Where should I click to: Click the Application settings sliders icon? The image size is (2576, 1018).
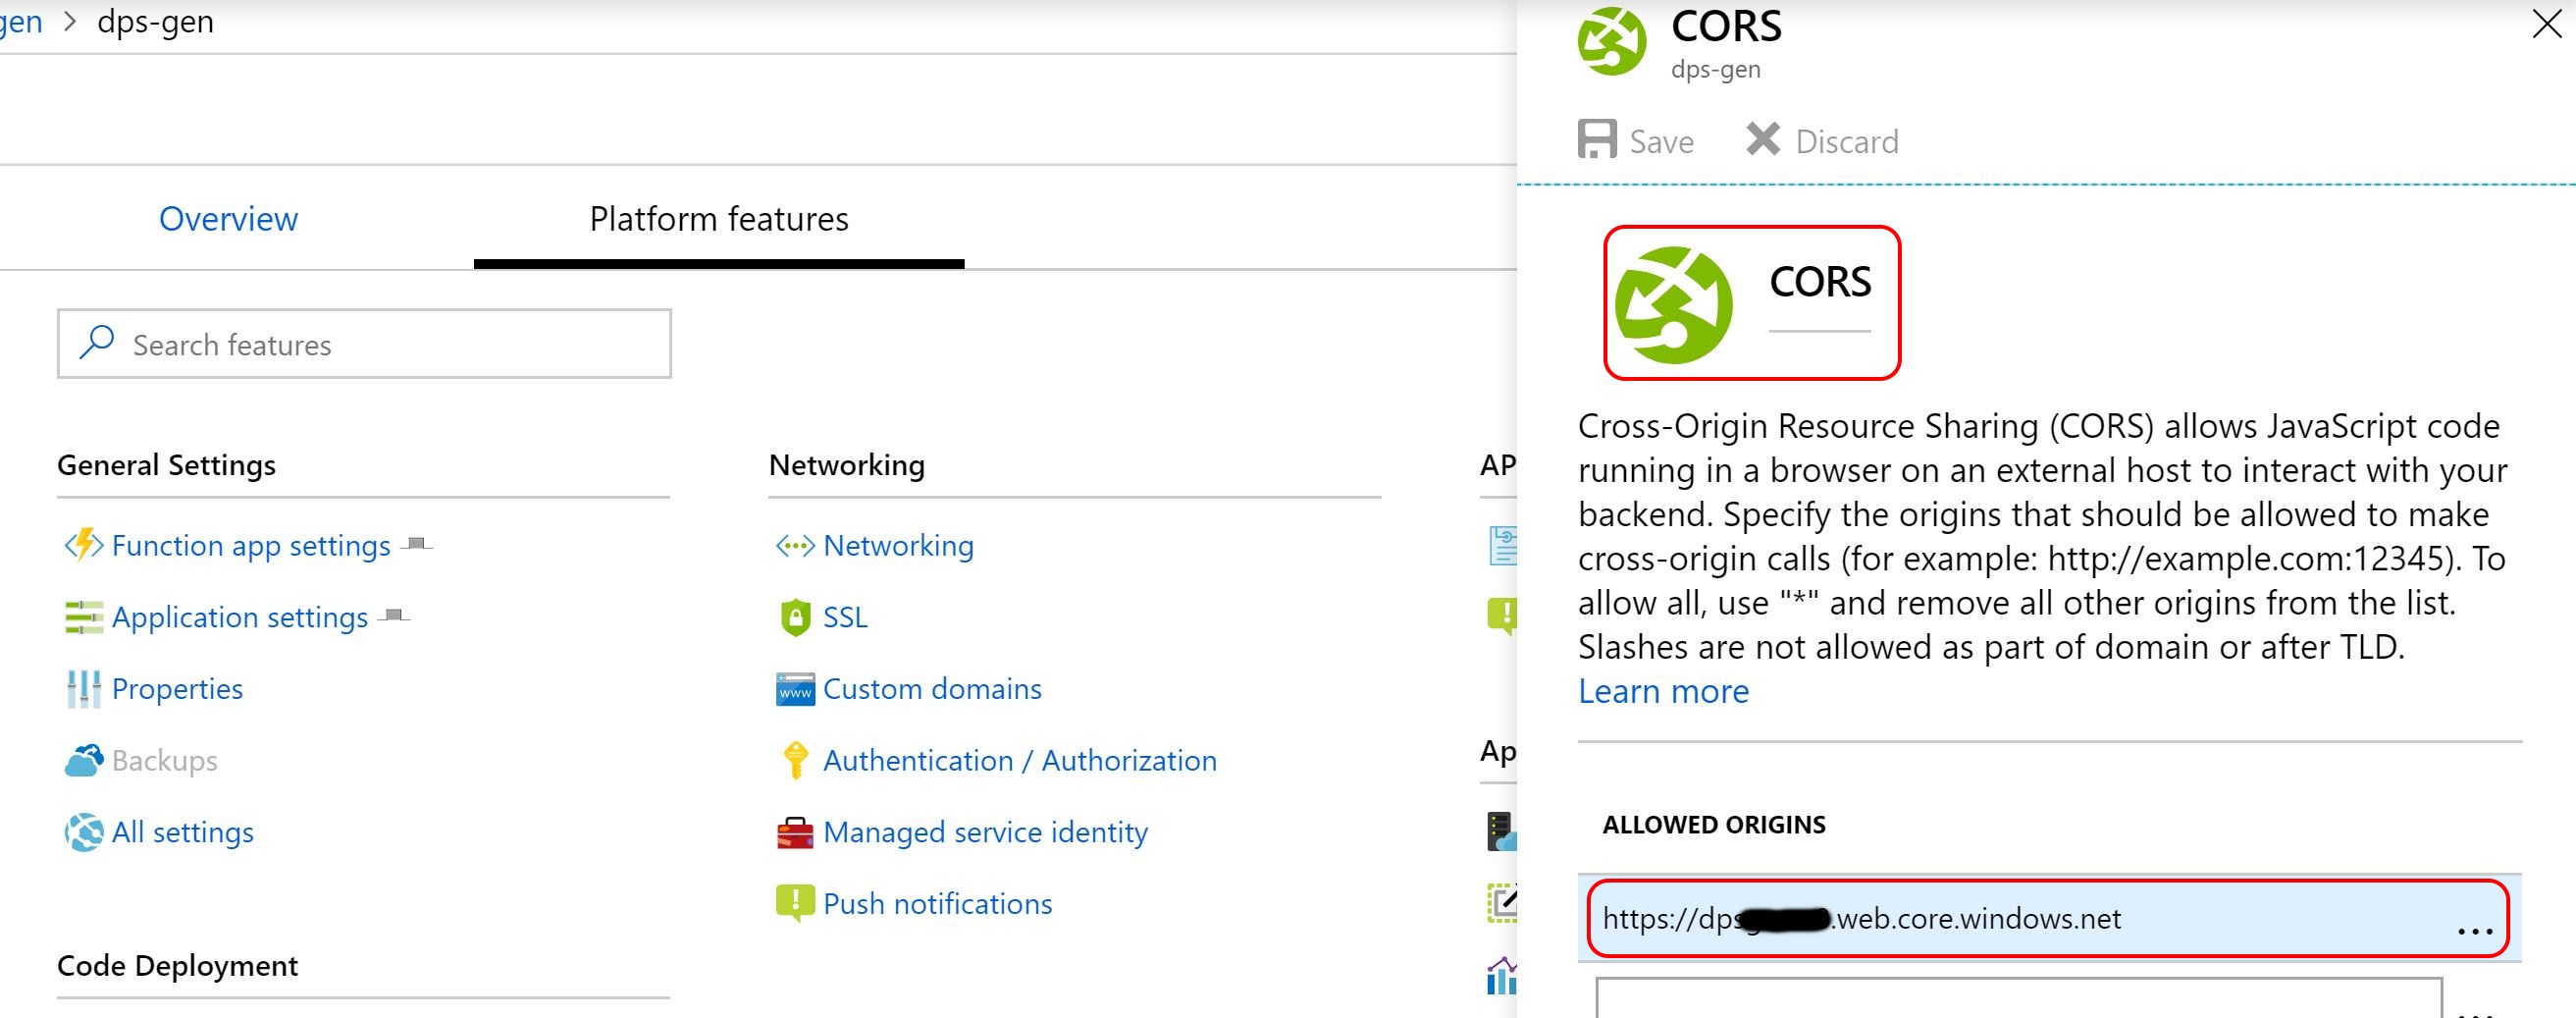(84, 617)
